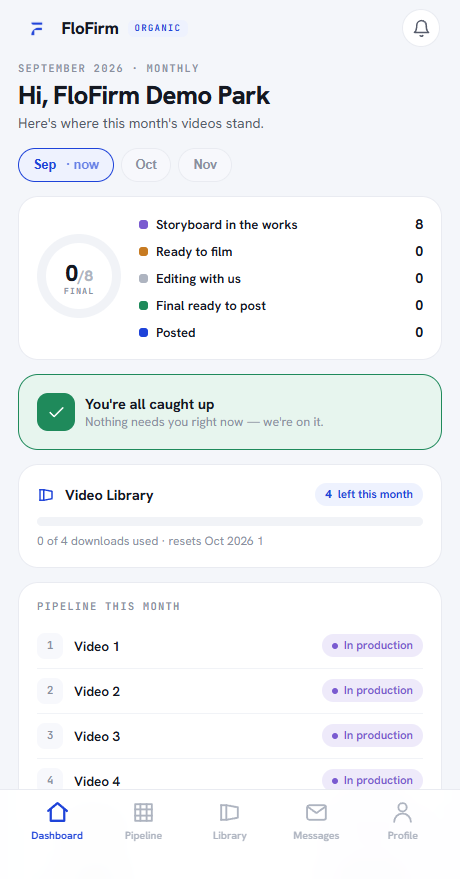460x879 pixels.
Task: Click the 'Posted' status label
Action: click(x=175, y=332)
